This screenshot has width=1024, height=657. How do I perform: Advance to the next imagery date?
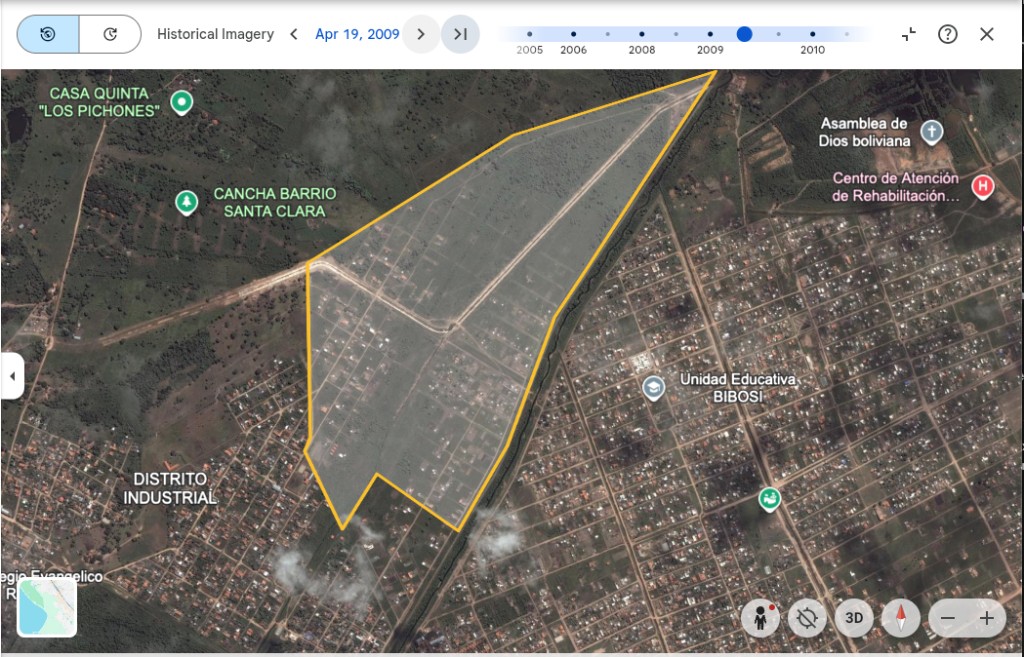[421, 34]
